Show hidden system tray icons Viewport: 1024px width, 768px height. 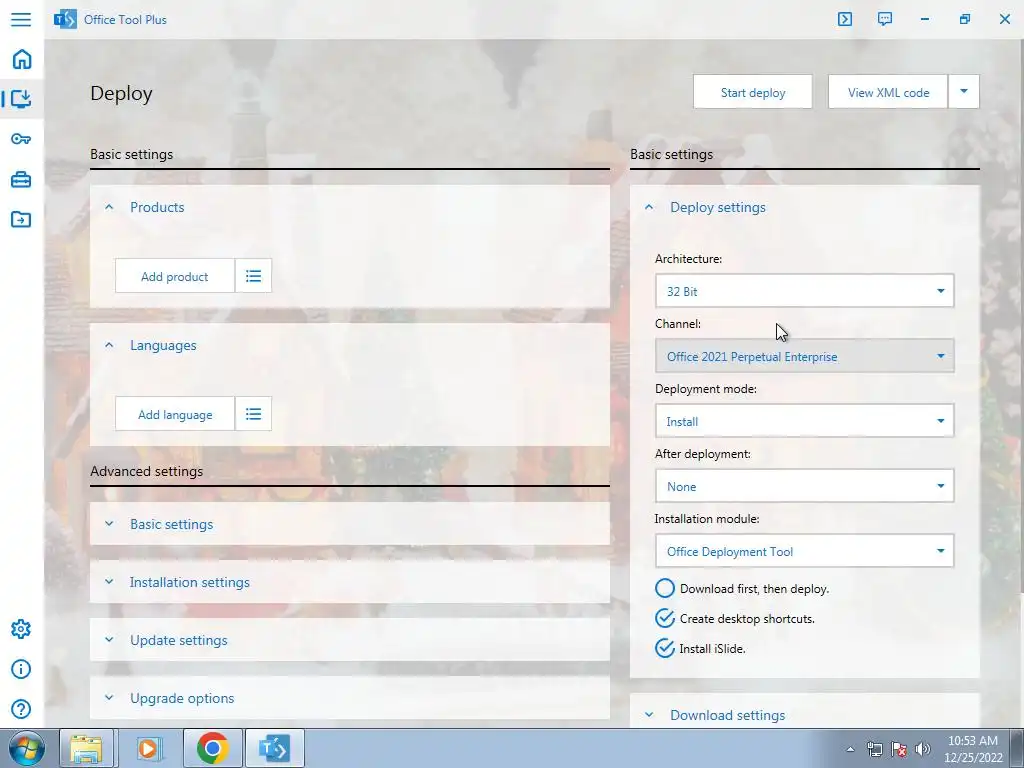(850, 749)
